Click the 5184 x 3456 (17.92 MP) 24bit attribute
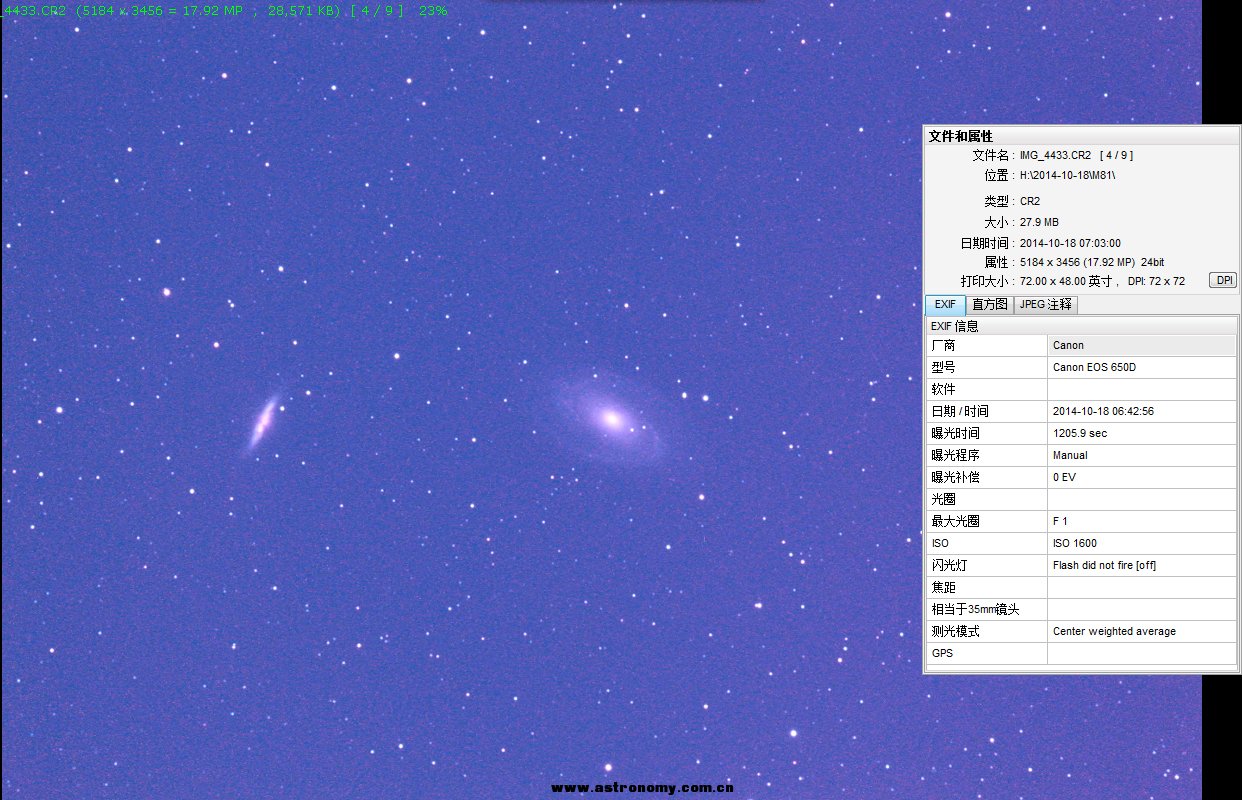Viewport: 1242px width, 800px height. 1092,262
